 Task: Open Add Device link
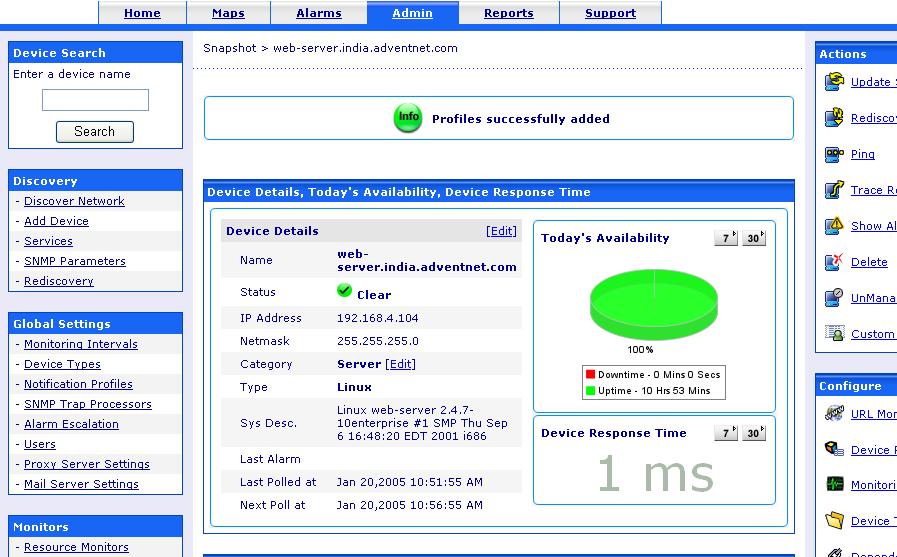(56, 221)
